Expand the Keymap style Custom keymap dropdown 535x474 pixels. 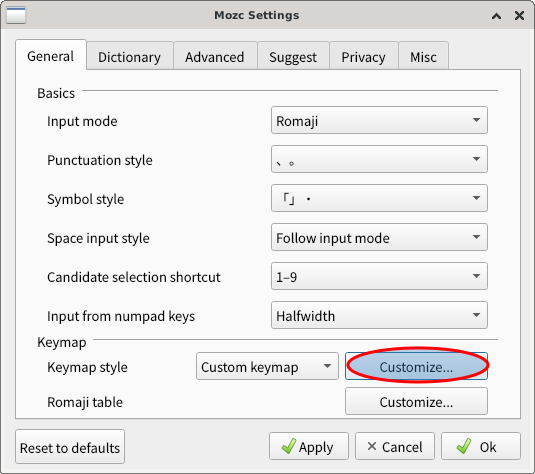tap(267, 367)
